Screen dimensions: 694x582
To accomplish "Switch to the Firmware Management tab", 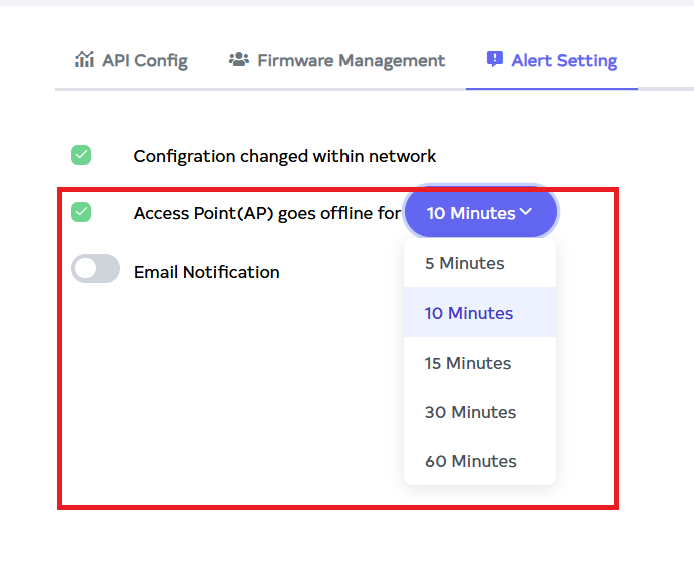I will tap(337, 60).
